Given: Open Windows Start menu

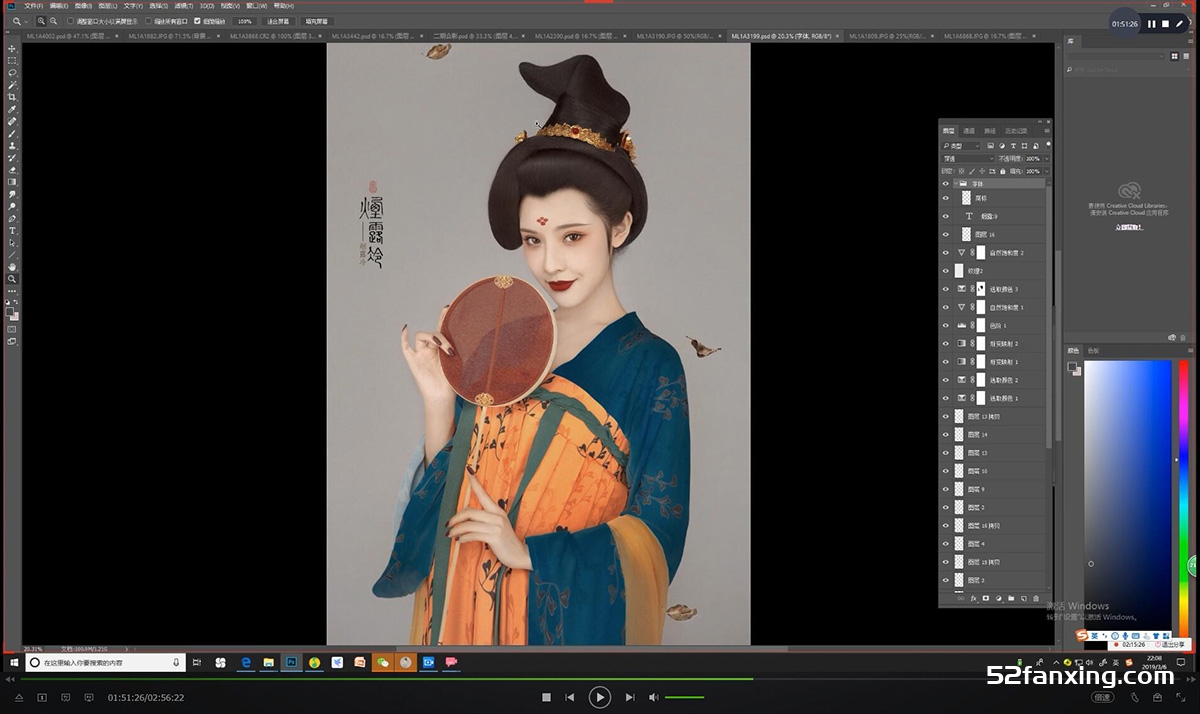Looking at the screenshot, I should coord(13,662).
